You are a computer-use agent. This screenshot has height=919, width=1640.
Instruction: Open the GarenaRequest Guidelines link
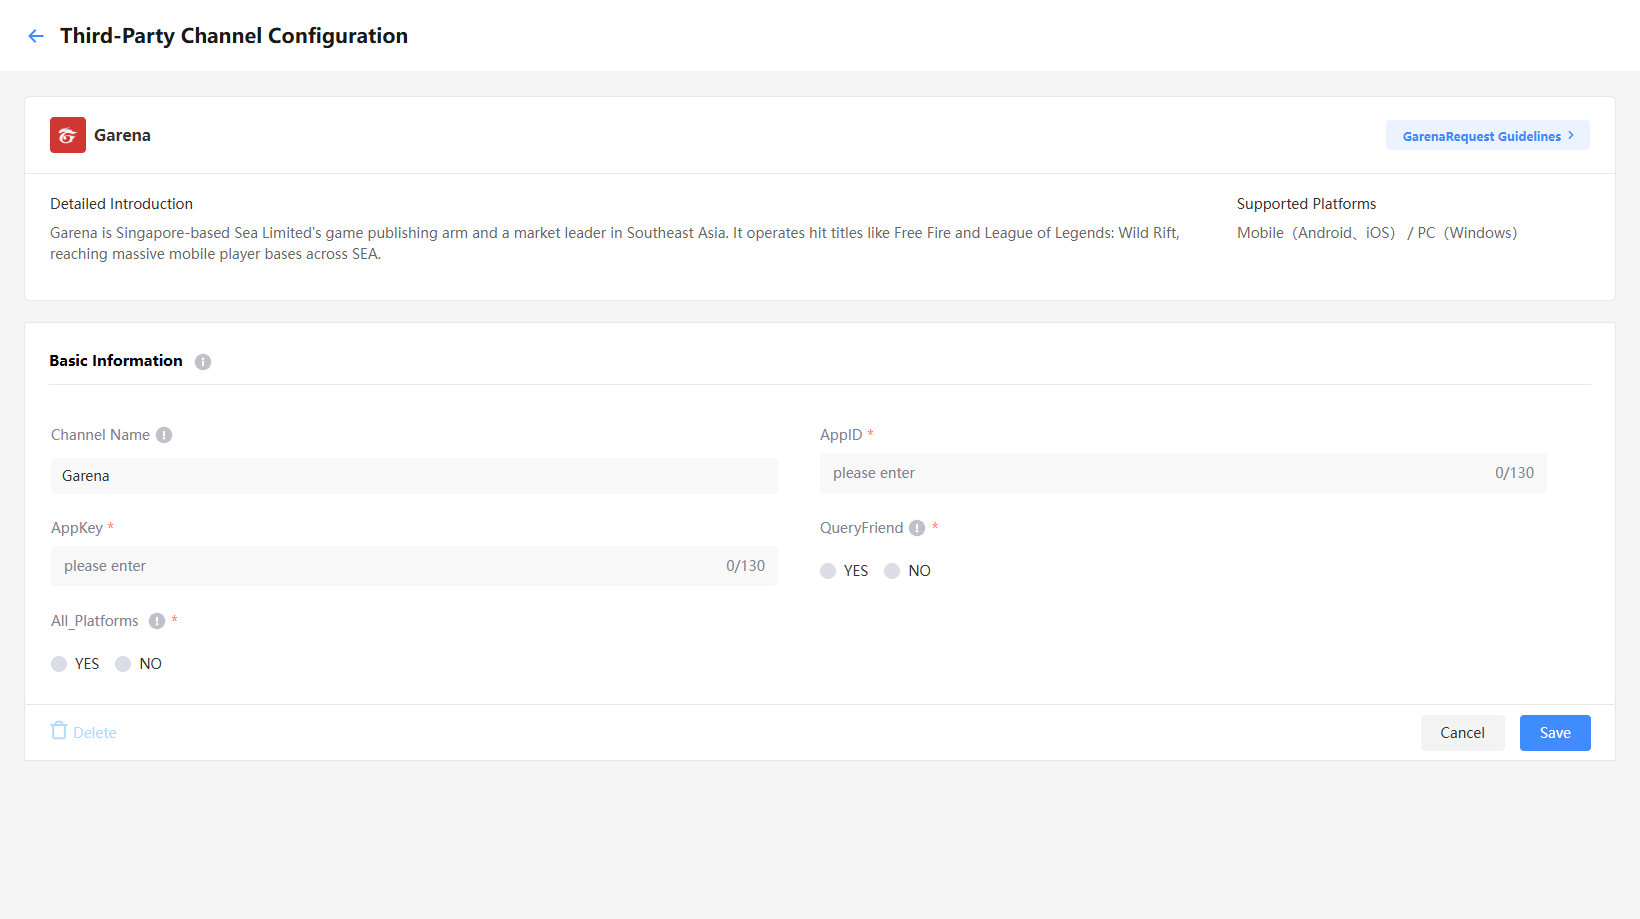tap(1488, 136)
